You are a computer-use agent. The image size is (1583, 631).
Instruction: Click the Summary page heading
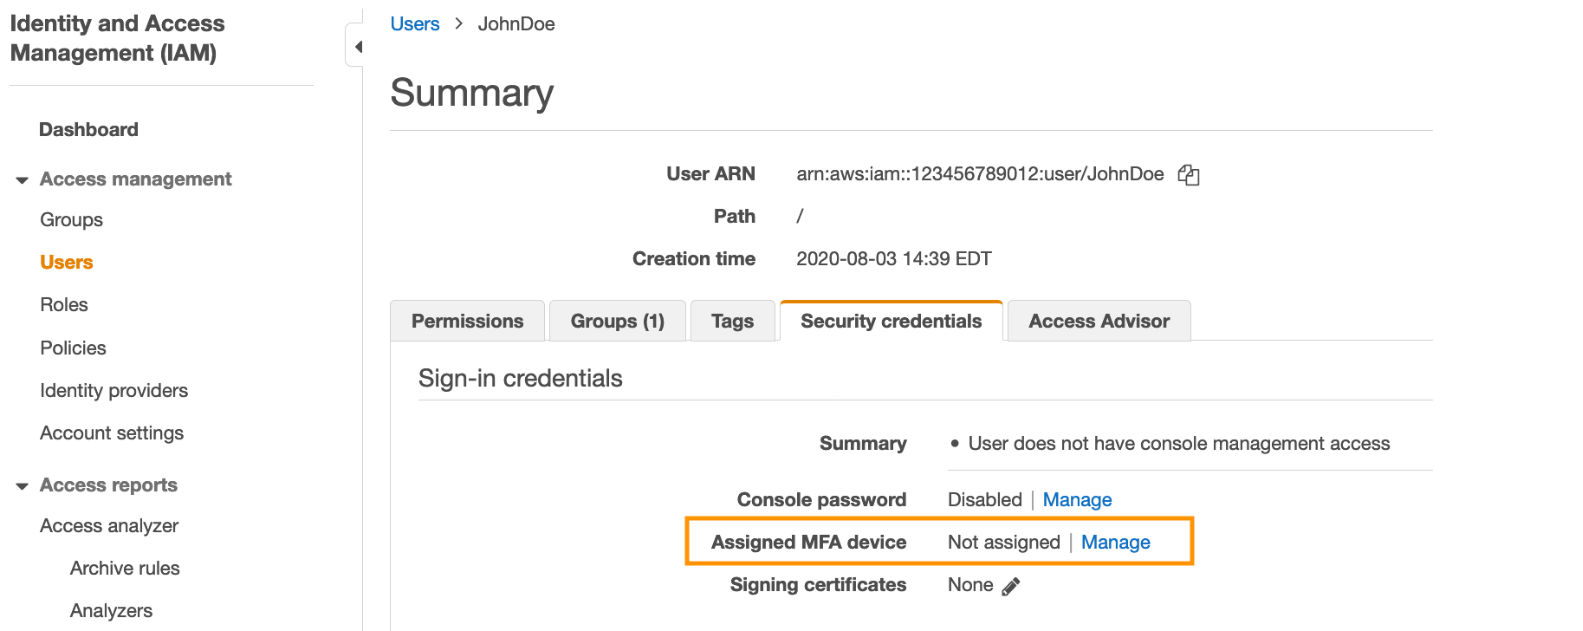[x=472, y=92]
